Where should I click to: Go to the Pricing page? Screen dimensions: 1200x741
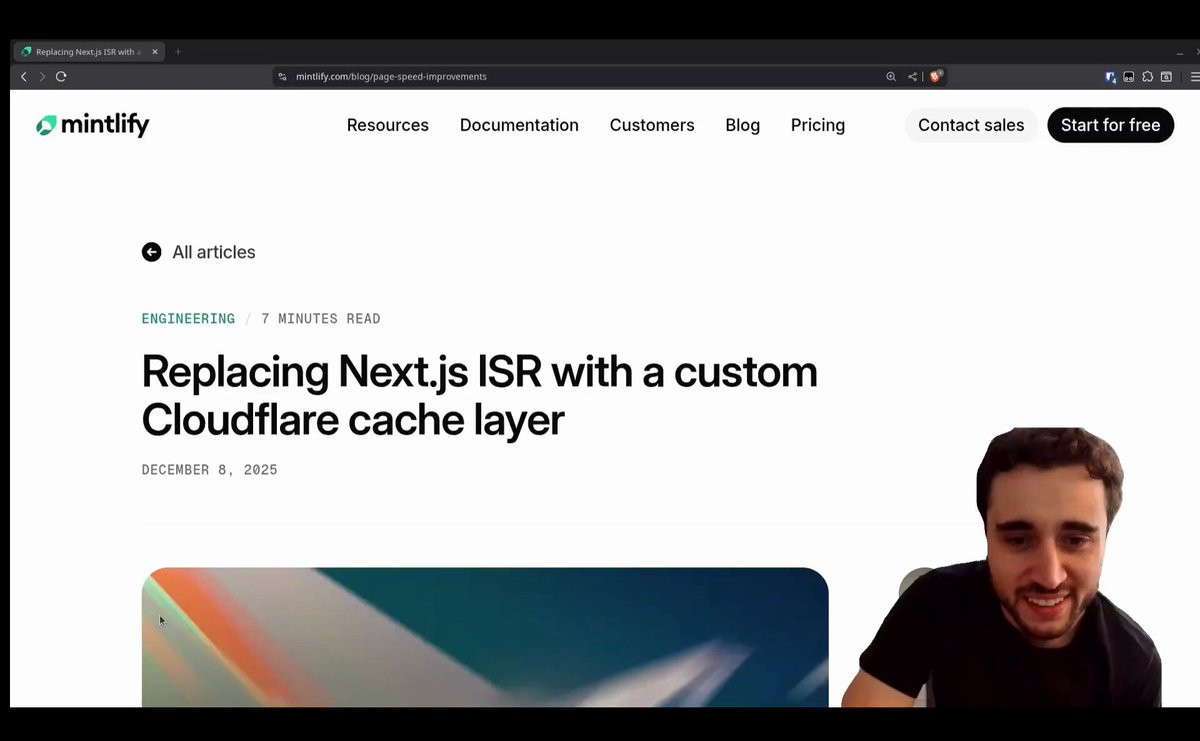818,125
